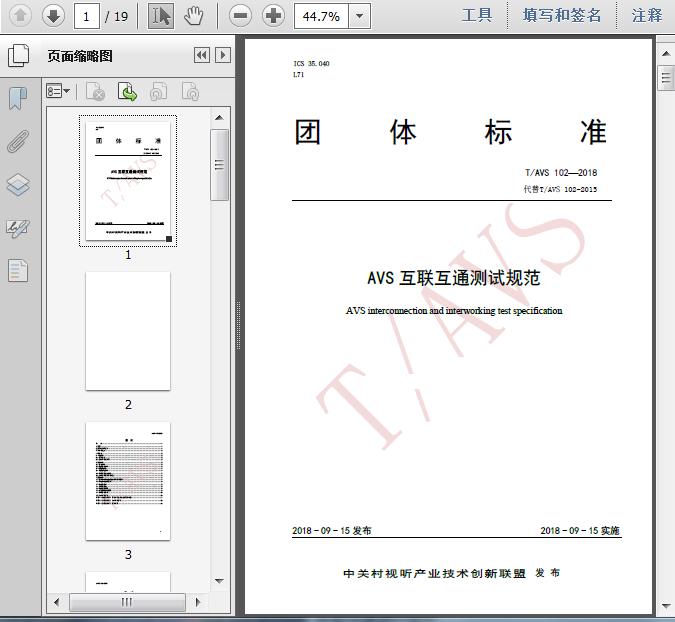This screenshot has width=675, height=622.
Task: Open the Bookmarks panel from the sidebar
Action: (18, 98)
